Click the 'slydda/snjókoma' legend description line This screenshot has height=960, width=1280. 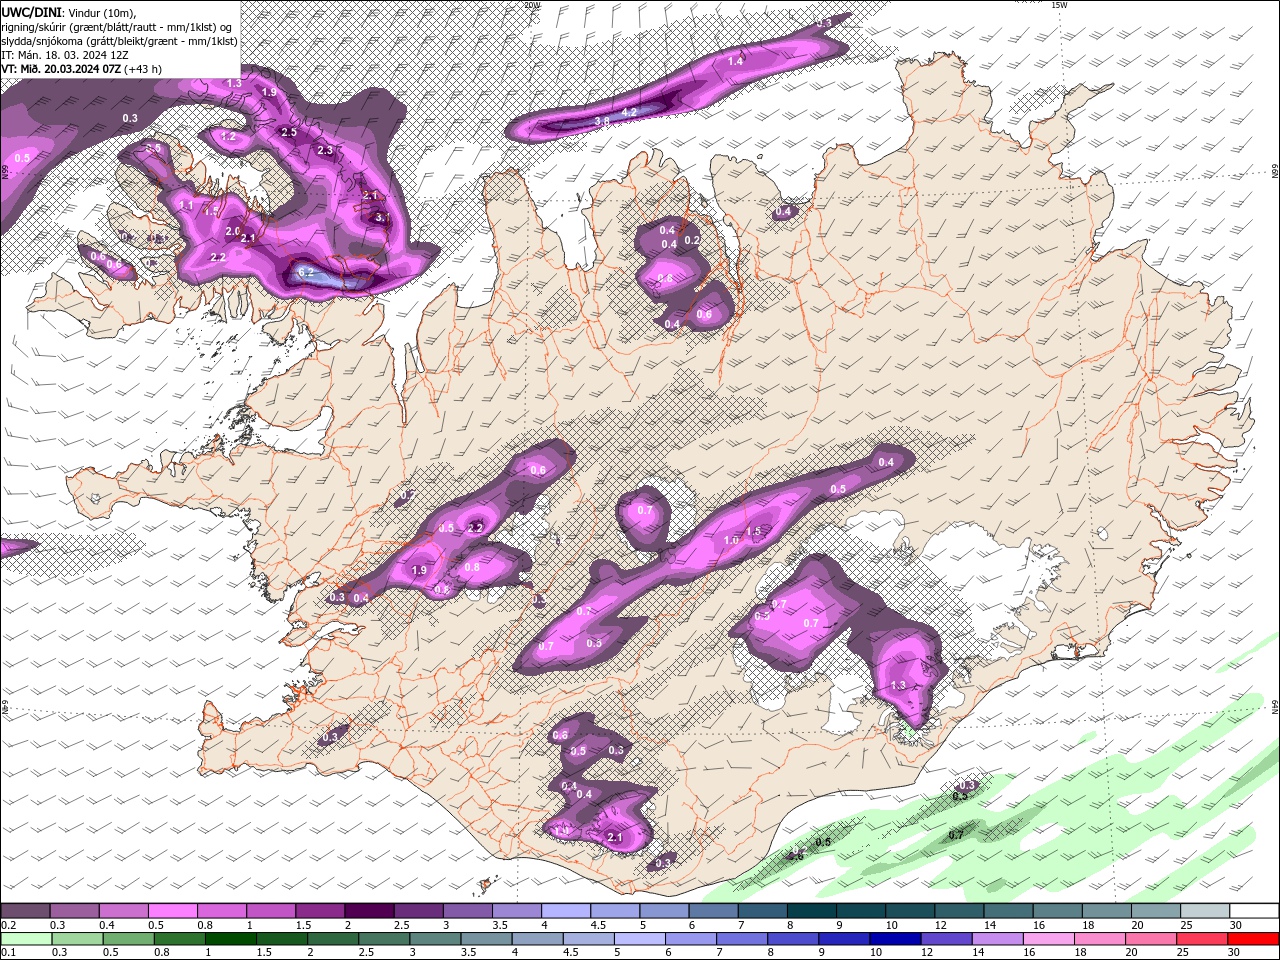pyautogui.click(x=120, y=40)
